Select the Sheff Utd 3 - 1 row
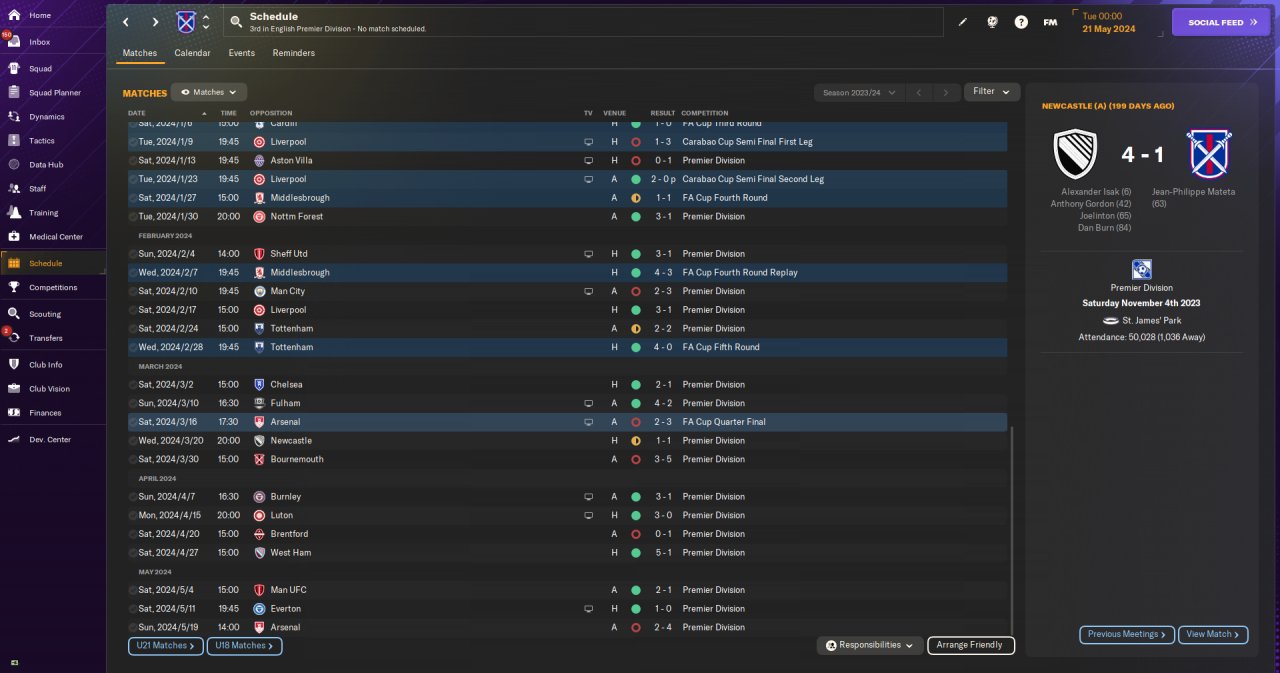Image resolution: width=1280 pixels, height=673 pixels. click(568, 254)
